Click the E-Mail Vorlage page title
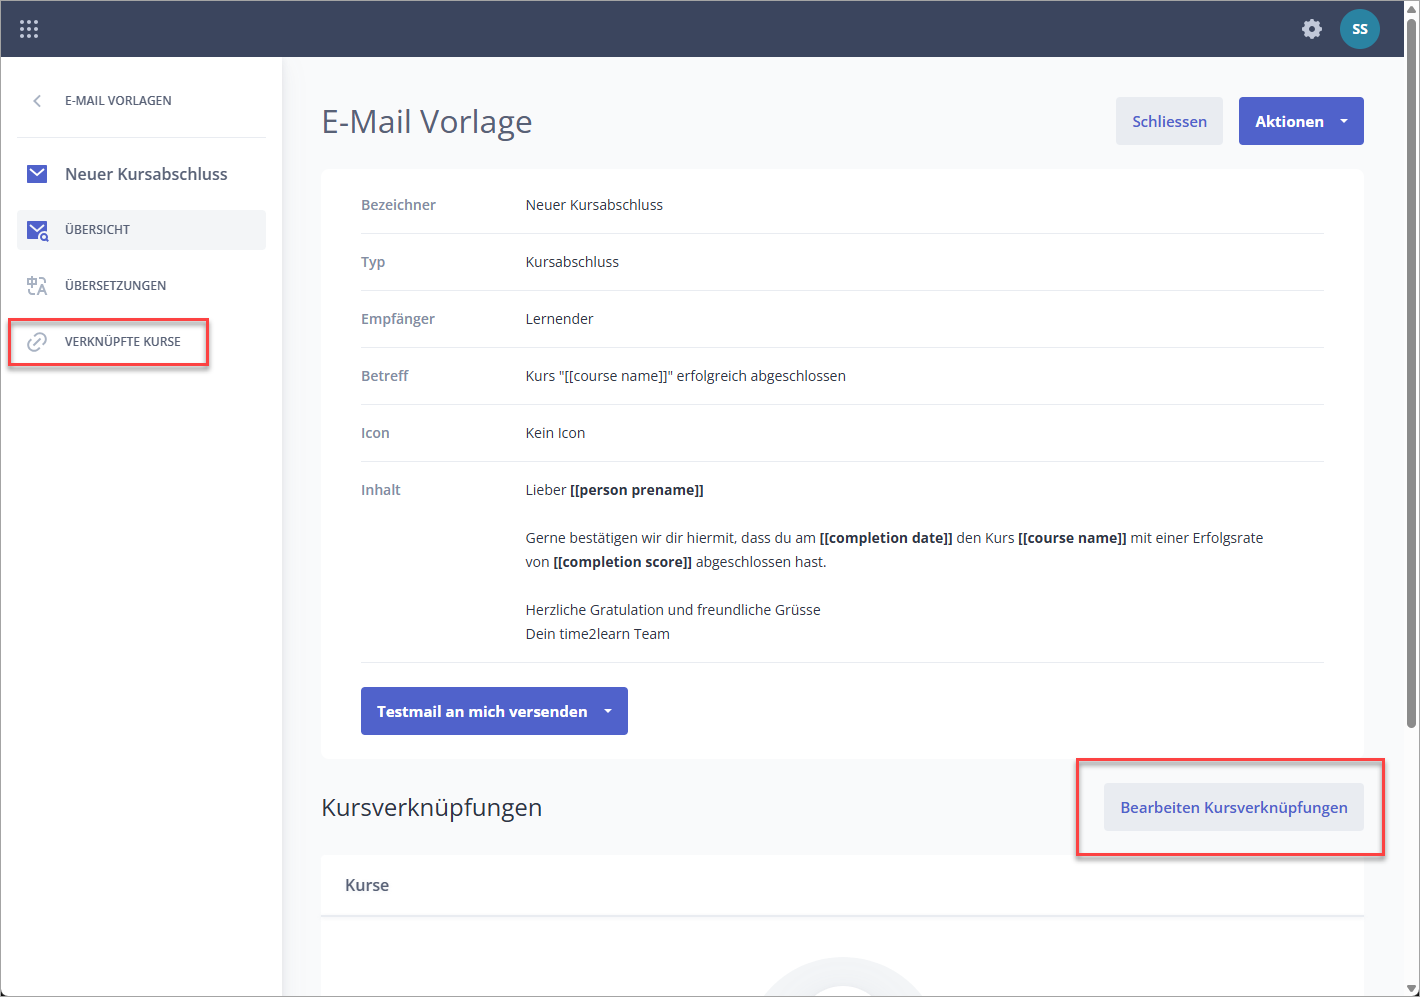1420x997 pixels. (427, 122)
